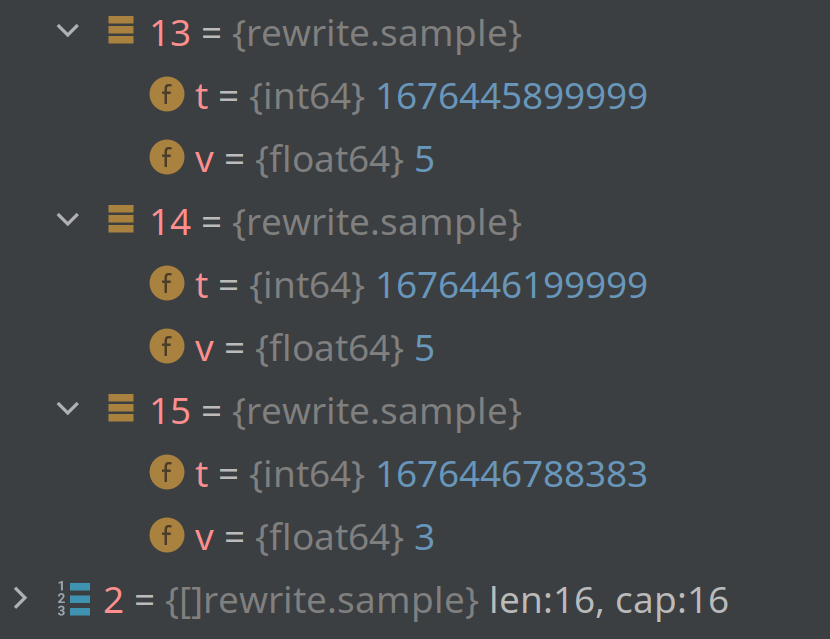Click the struct icon beside entry 14
The image size is (830, 639).
[x=120, y=221]
